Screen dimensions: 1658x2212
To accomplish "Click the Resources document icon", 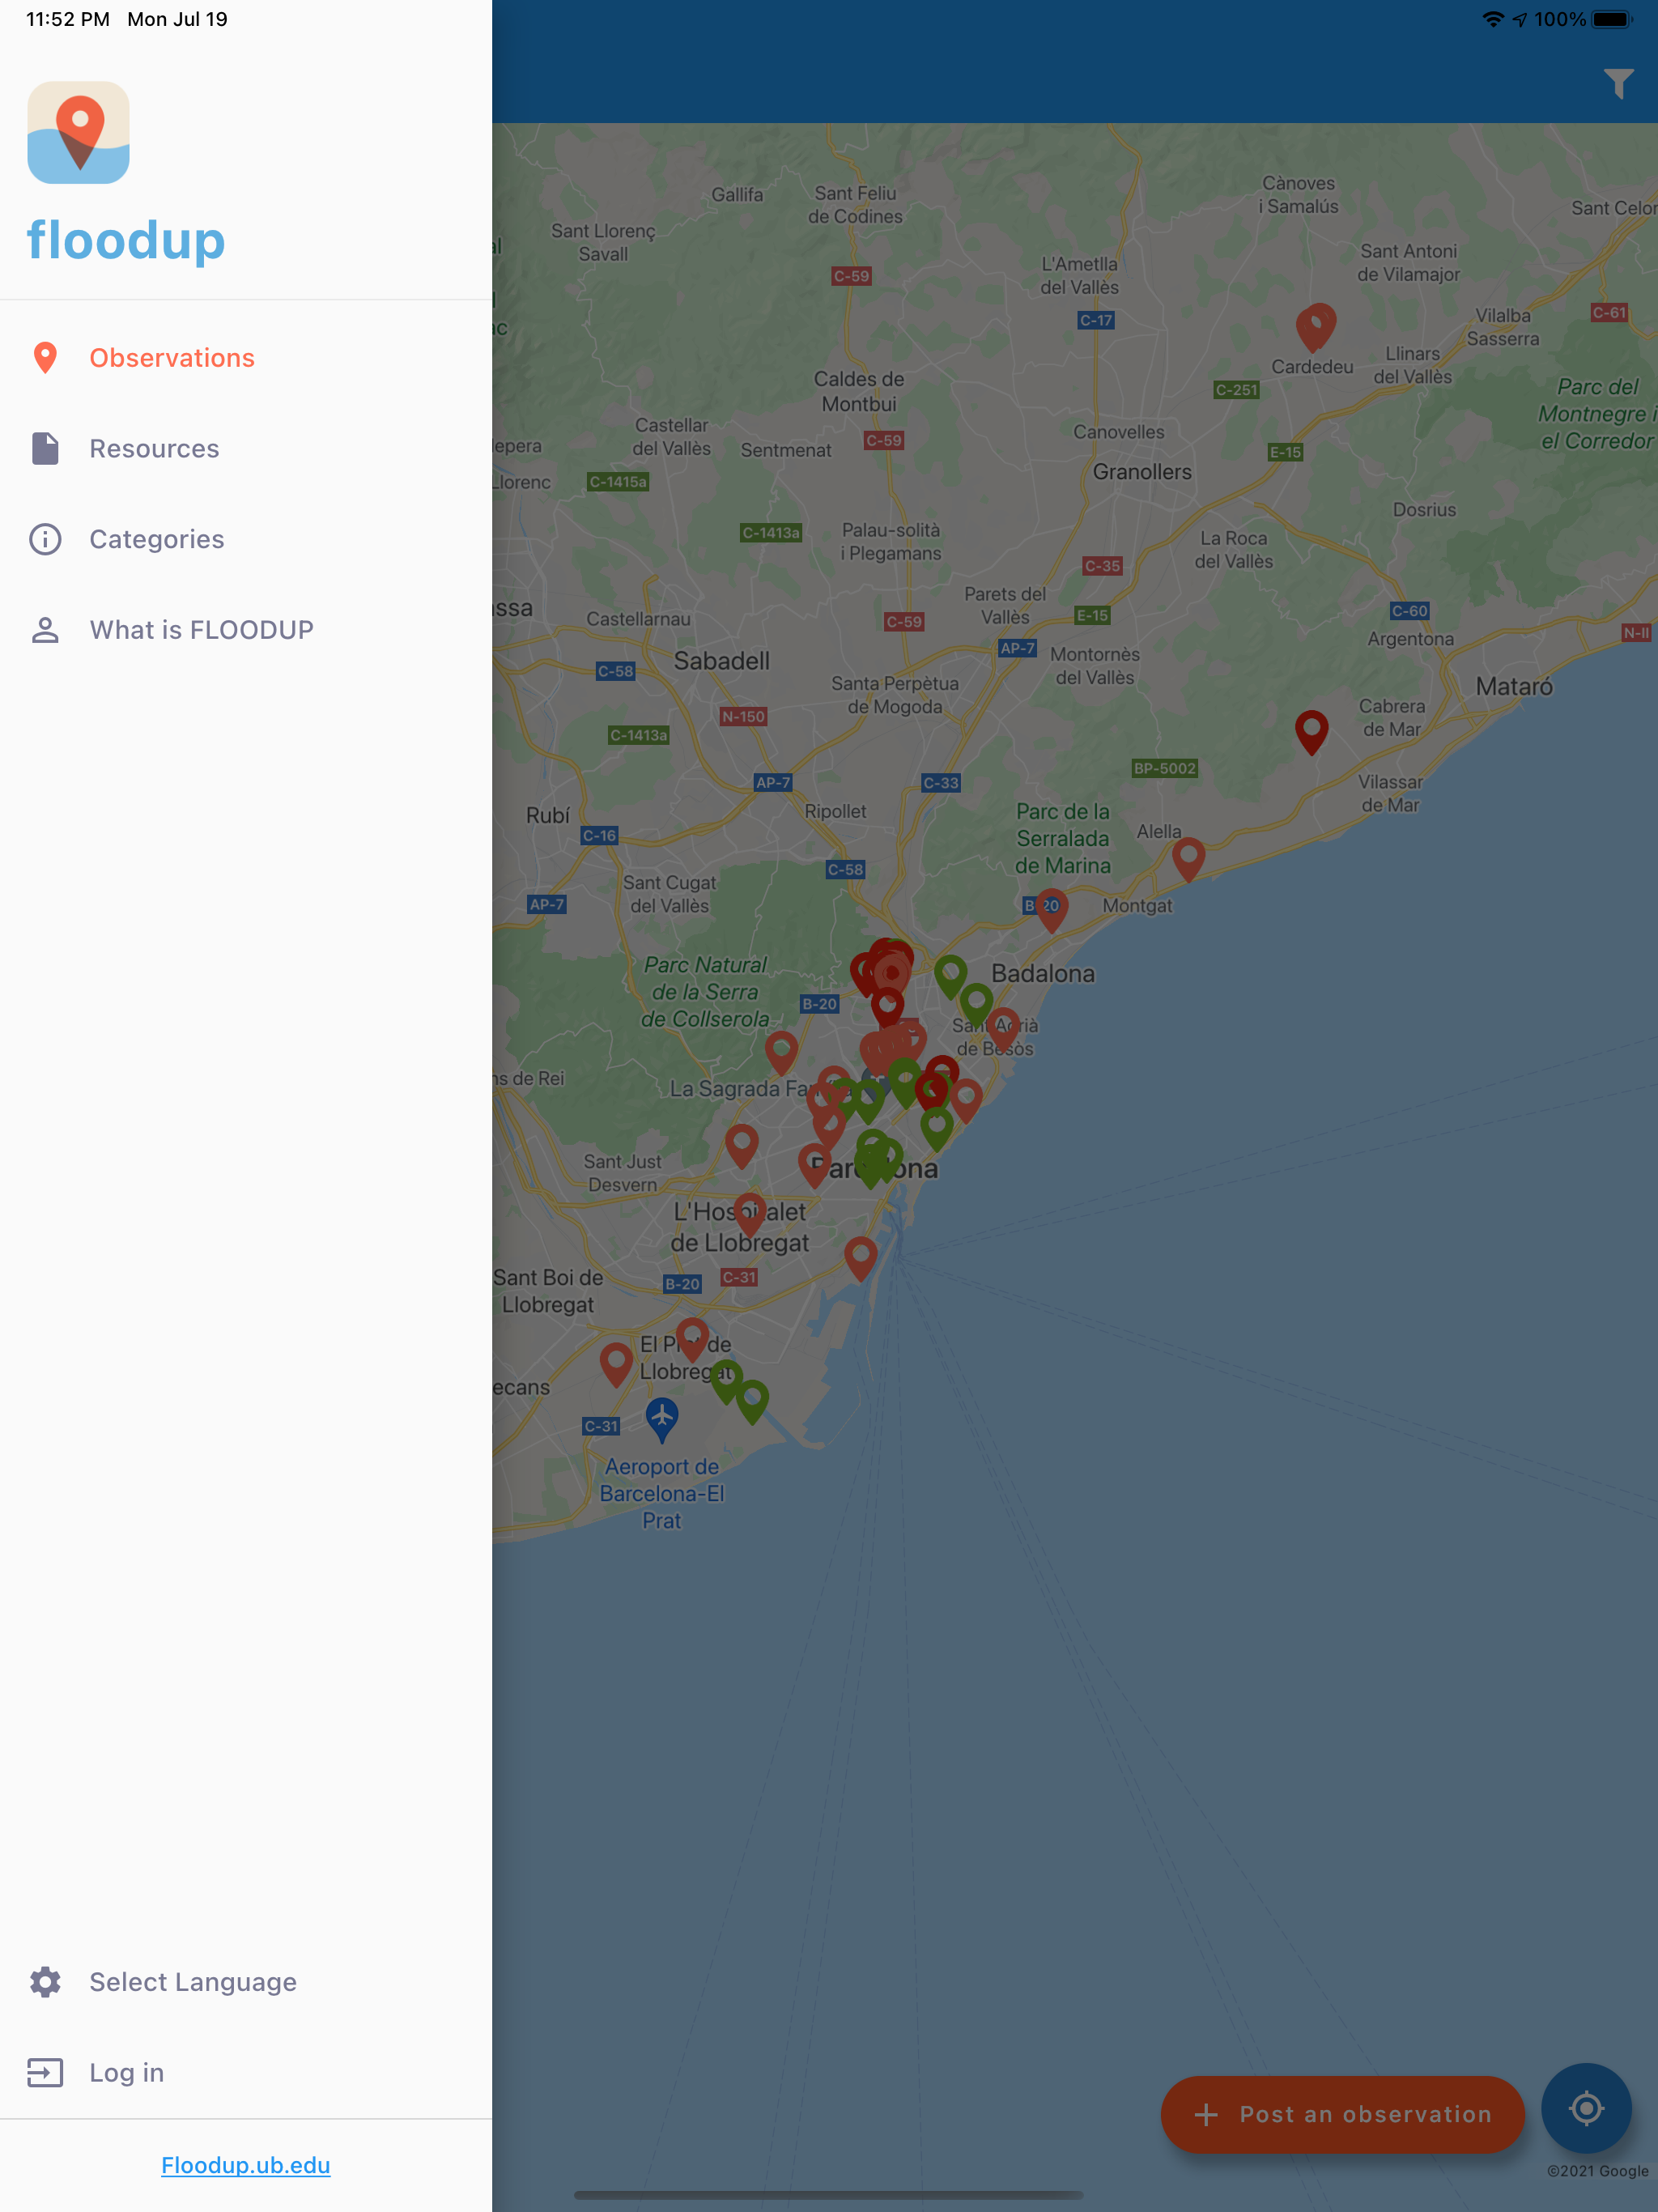I will [45, 449].
